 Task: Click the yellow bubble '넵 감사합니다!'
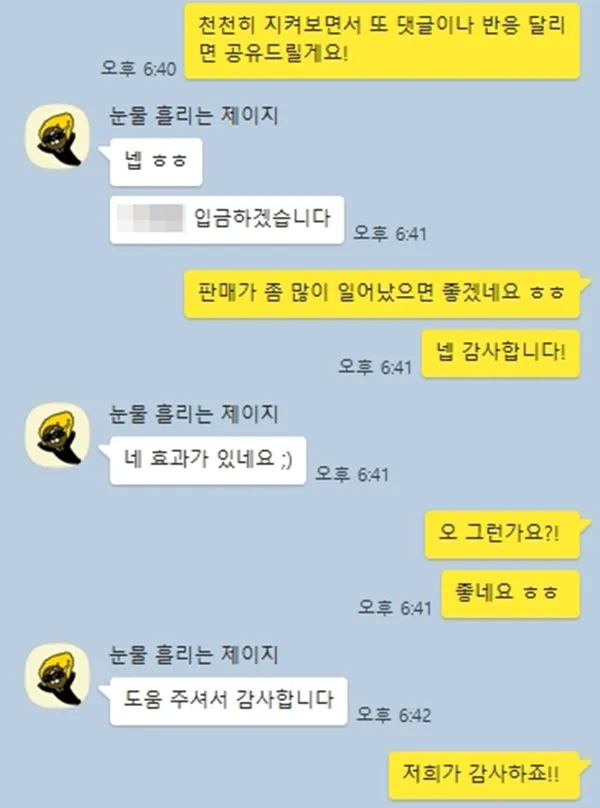click(x=501, y=354)
